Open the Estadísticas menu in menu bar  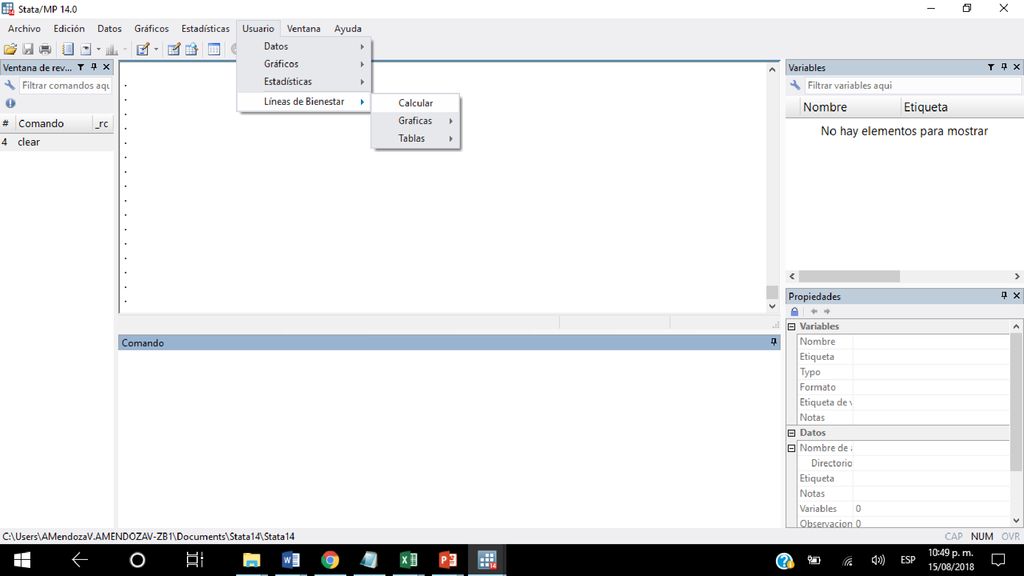pyautogui.click(x=206, y=29)
